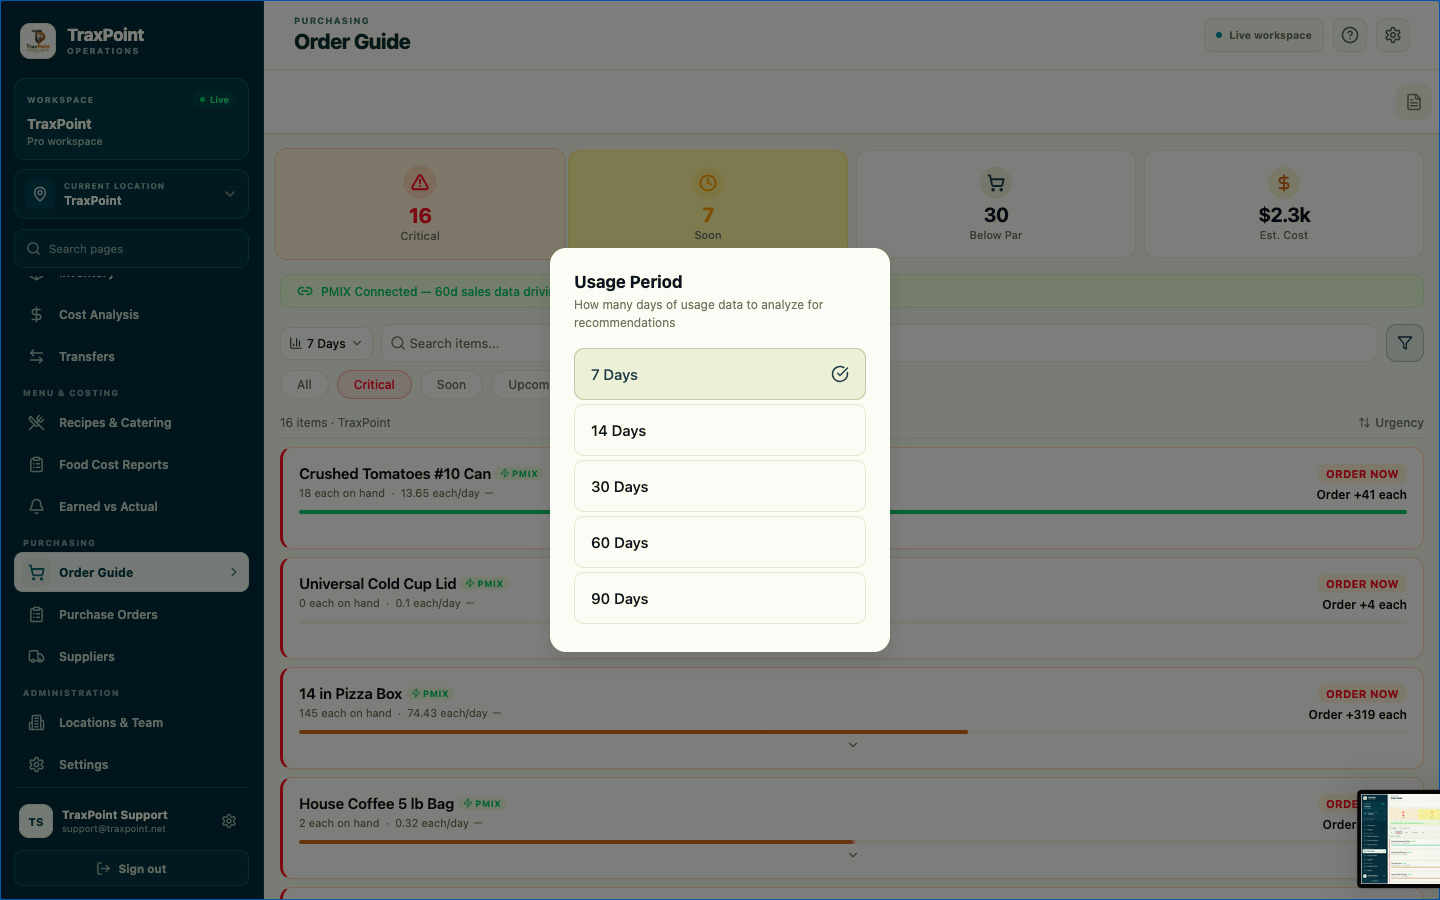Viewport: 1440px width, 900px height.
Task: Expand the Current Location dropdown
Action: point(131,194)
